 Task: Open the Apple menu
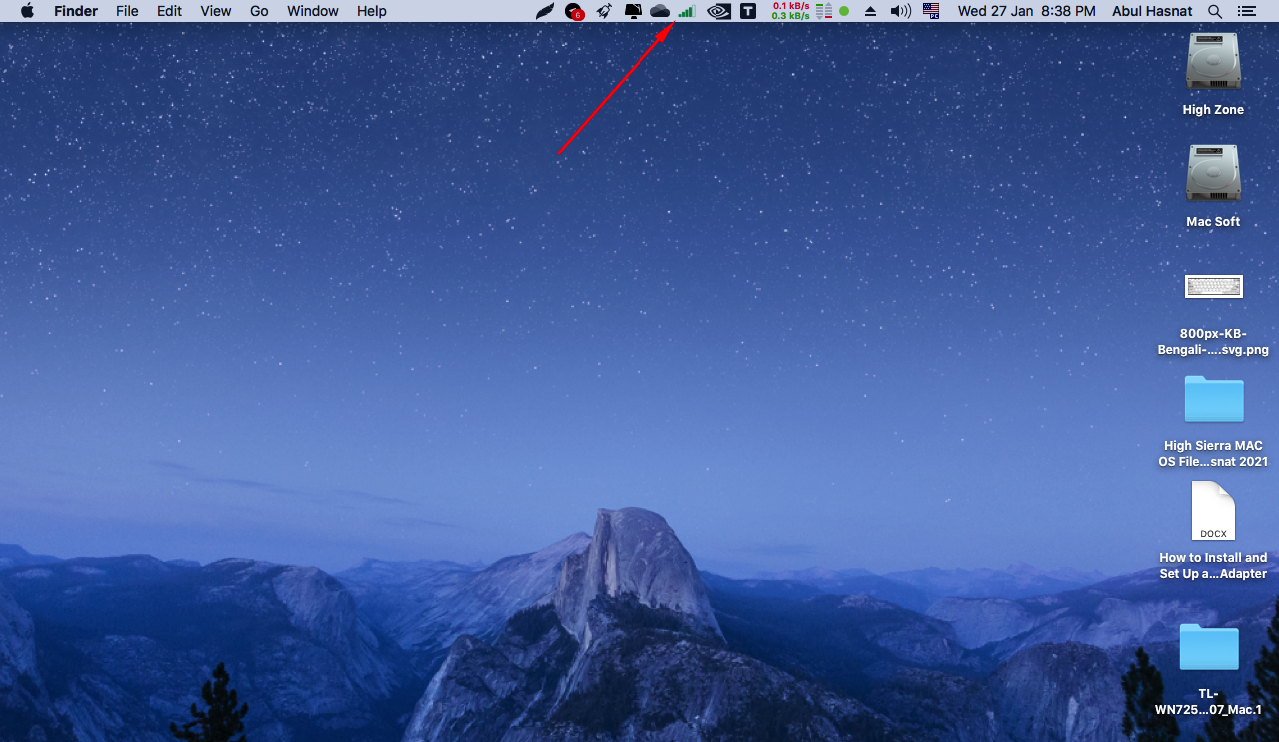tap(27, 11)
